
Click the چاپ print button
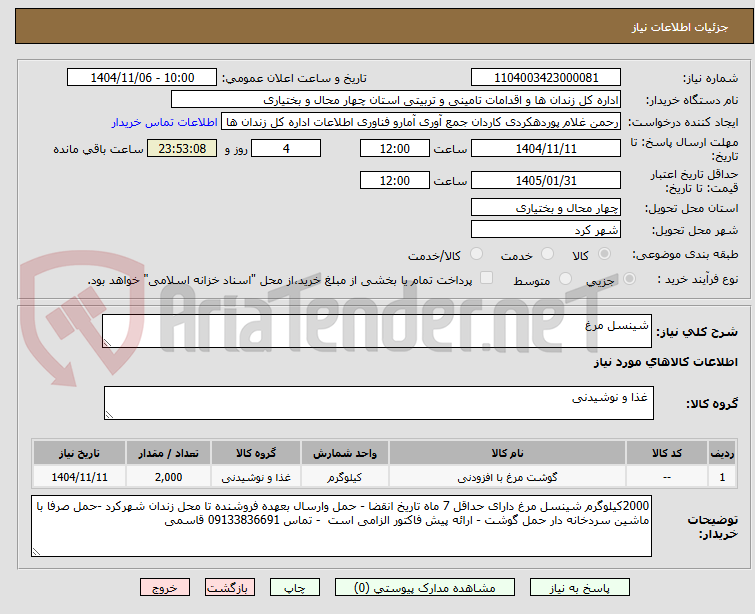coord(295,588)
